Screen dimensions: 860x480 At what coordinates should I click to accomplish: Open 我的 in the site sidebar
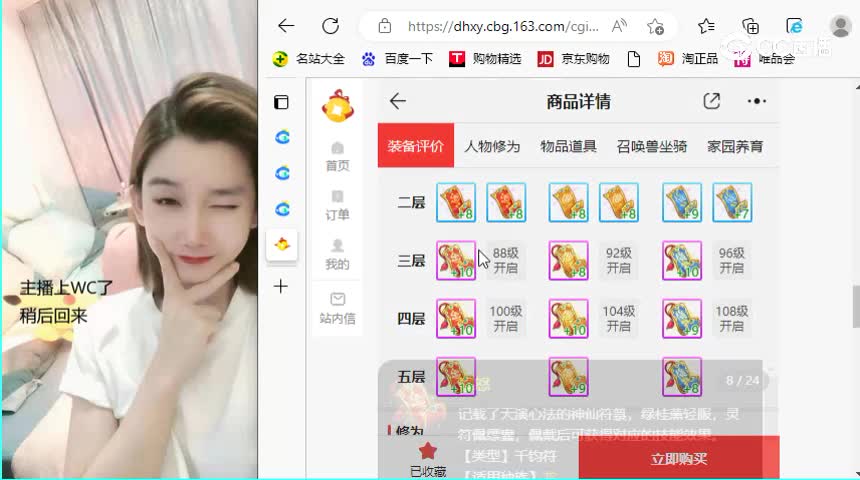tap(337, 255)
